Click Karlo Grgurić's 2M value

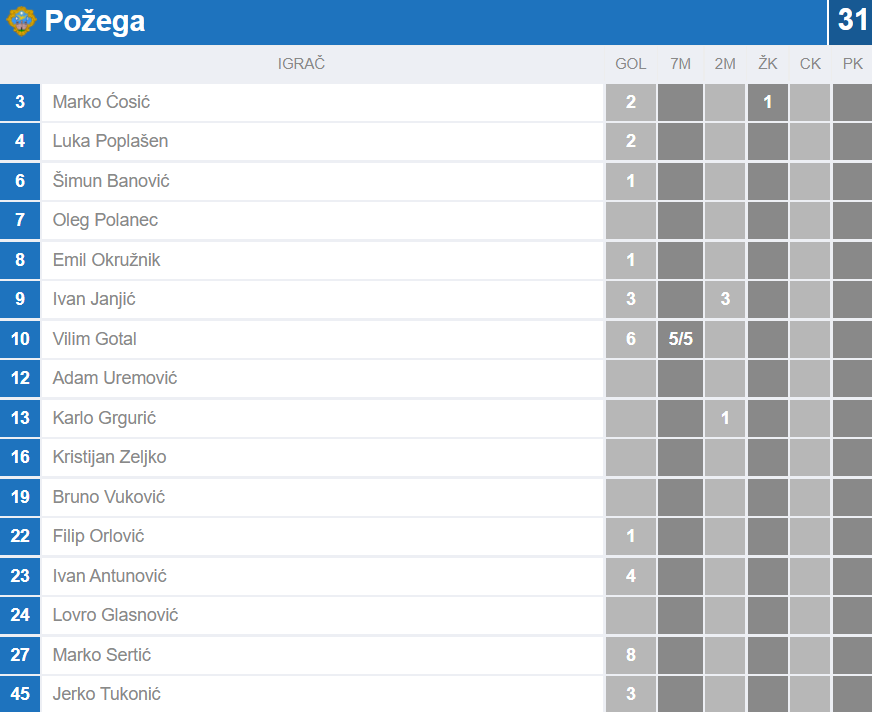pos(725,418)
